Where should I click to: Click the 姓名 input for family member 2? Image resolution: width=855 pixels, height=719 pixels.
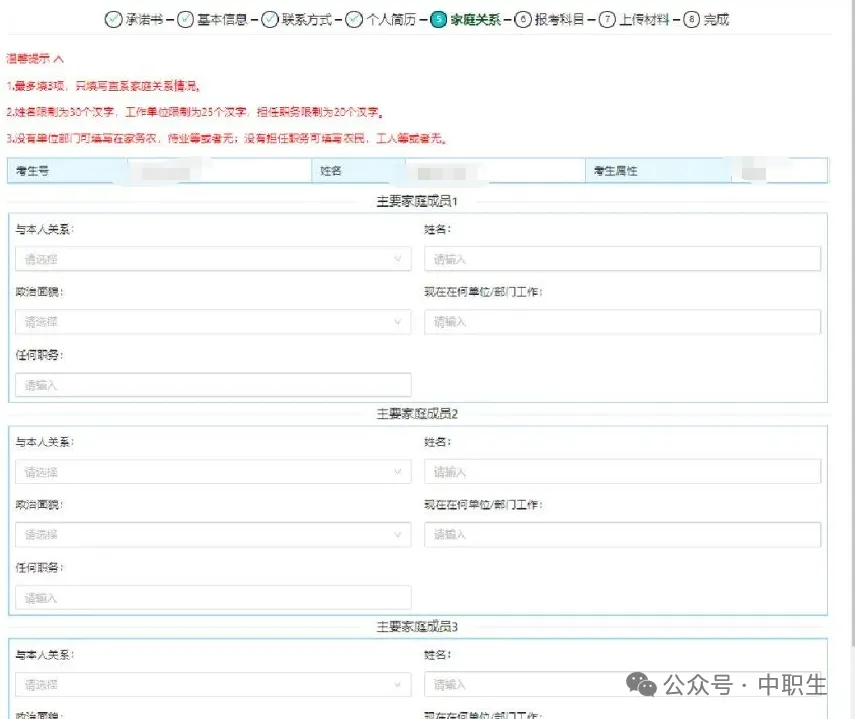click(x=622, y=472)
